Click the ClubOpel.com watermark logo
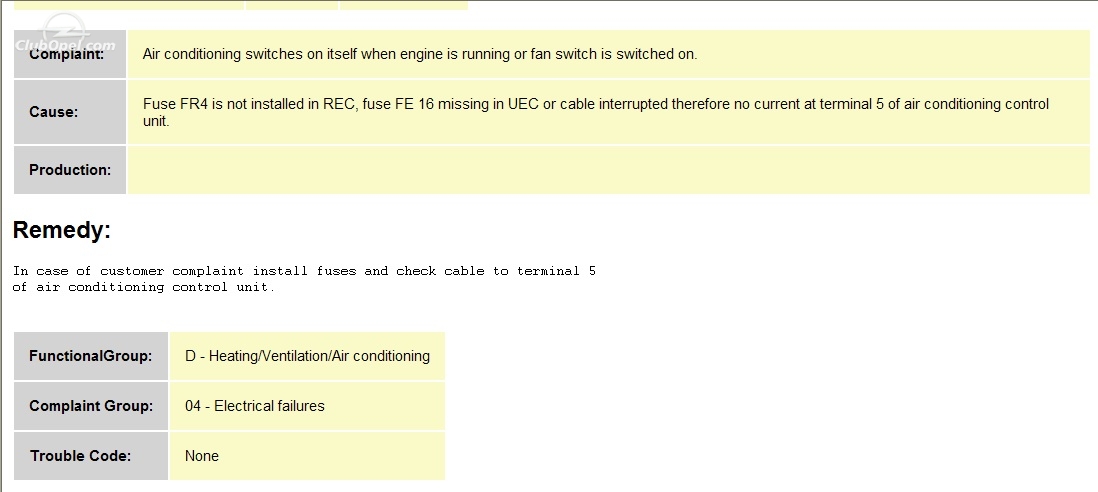1098x492 pixels. tap(64, 37)
